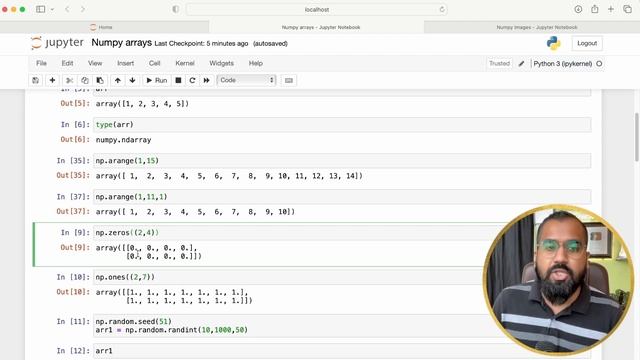Screen dimensions: 640x360
Task: Open the Kernel menu
Action: click(x=185, y=63)
